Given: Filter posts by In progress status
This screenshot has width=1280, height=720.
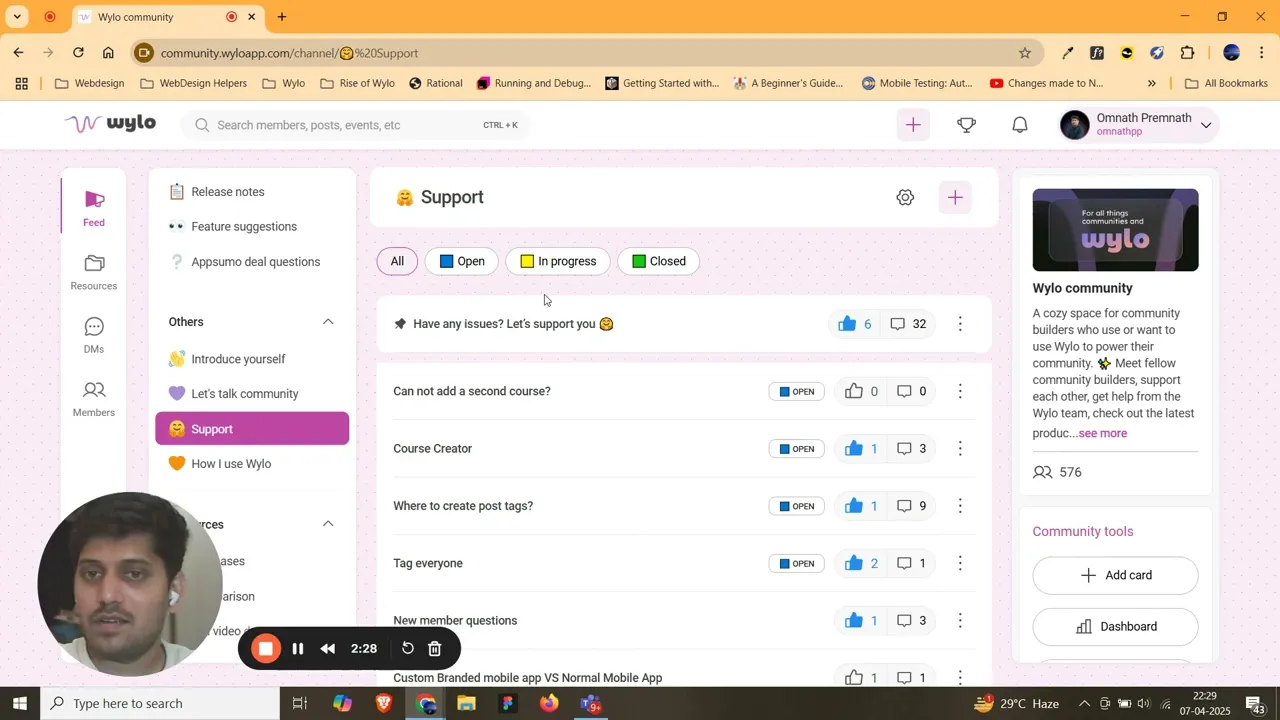Looking at the screenshot, I should [x=558, y=262].
